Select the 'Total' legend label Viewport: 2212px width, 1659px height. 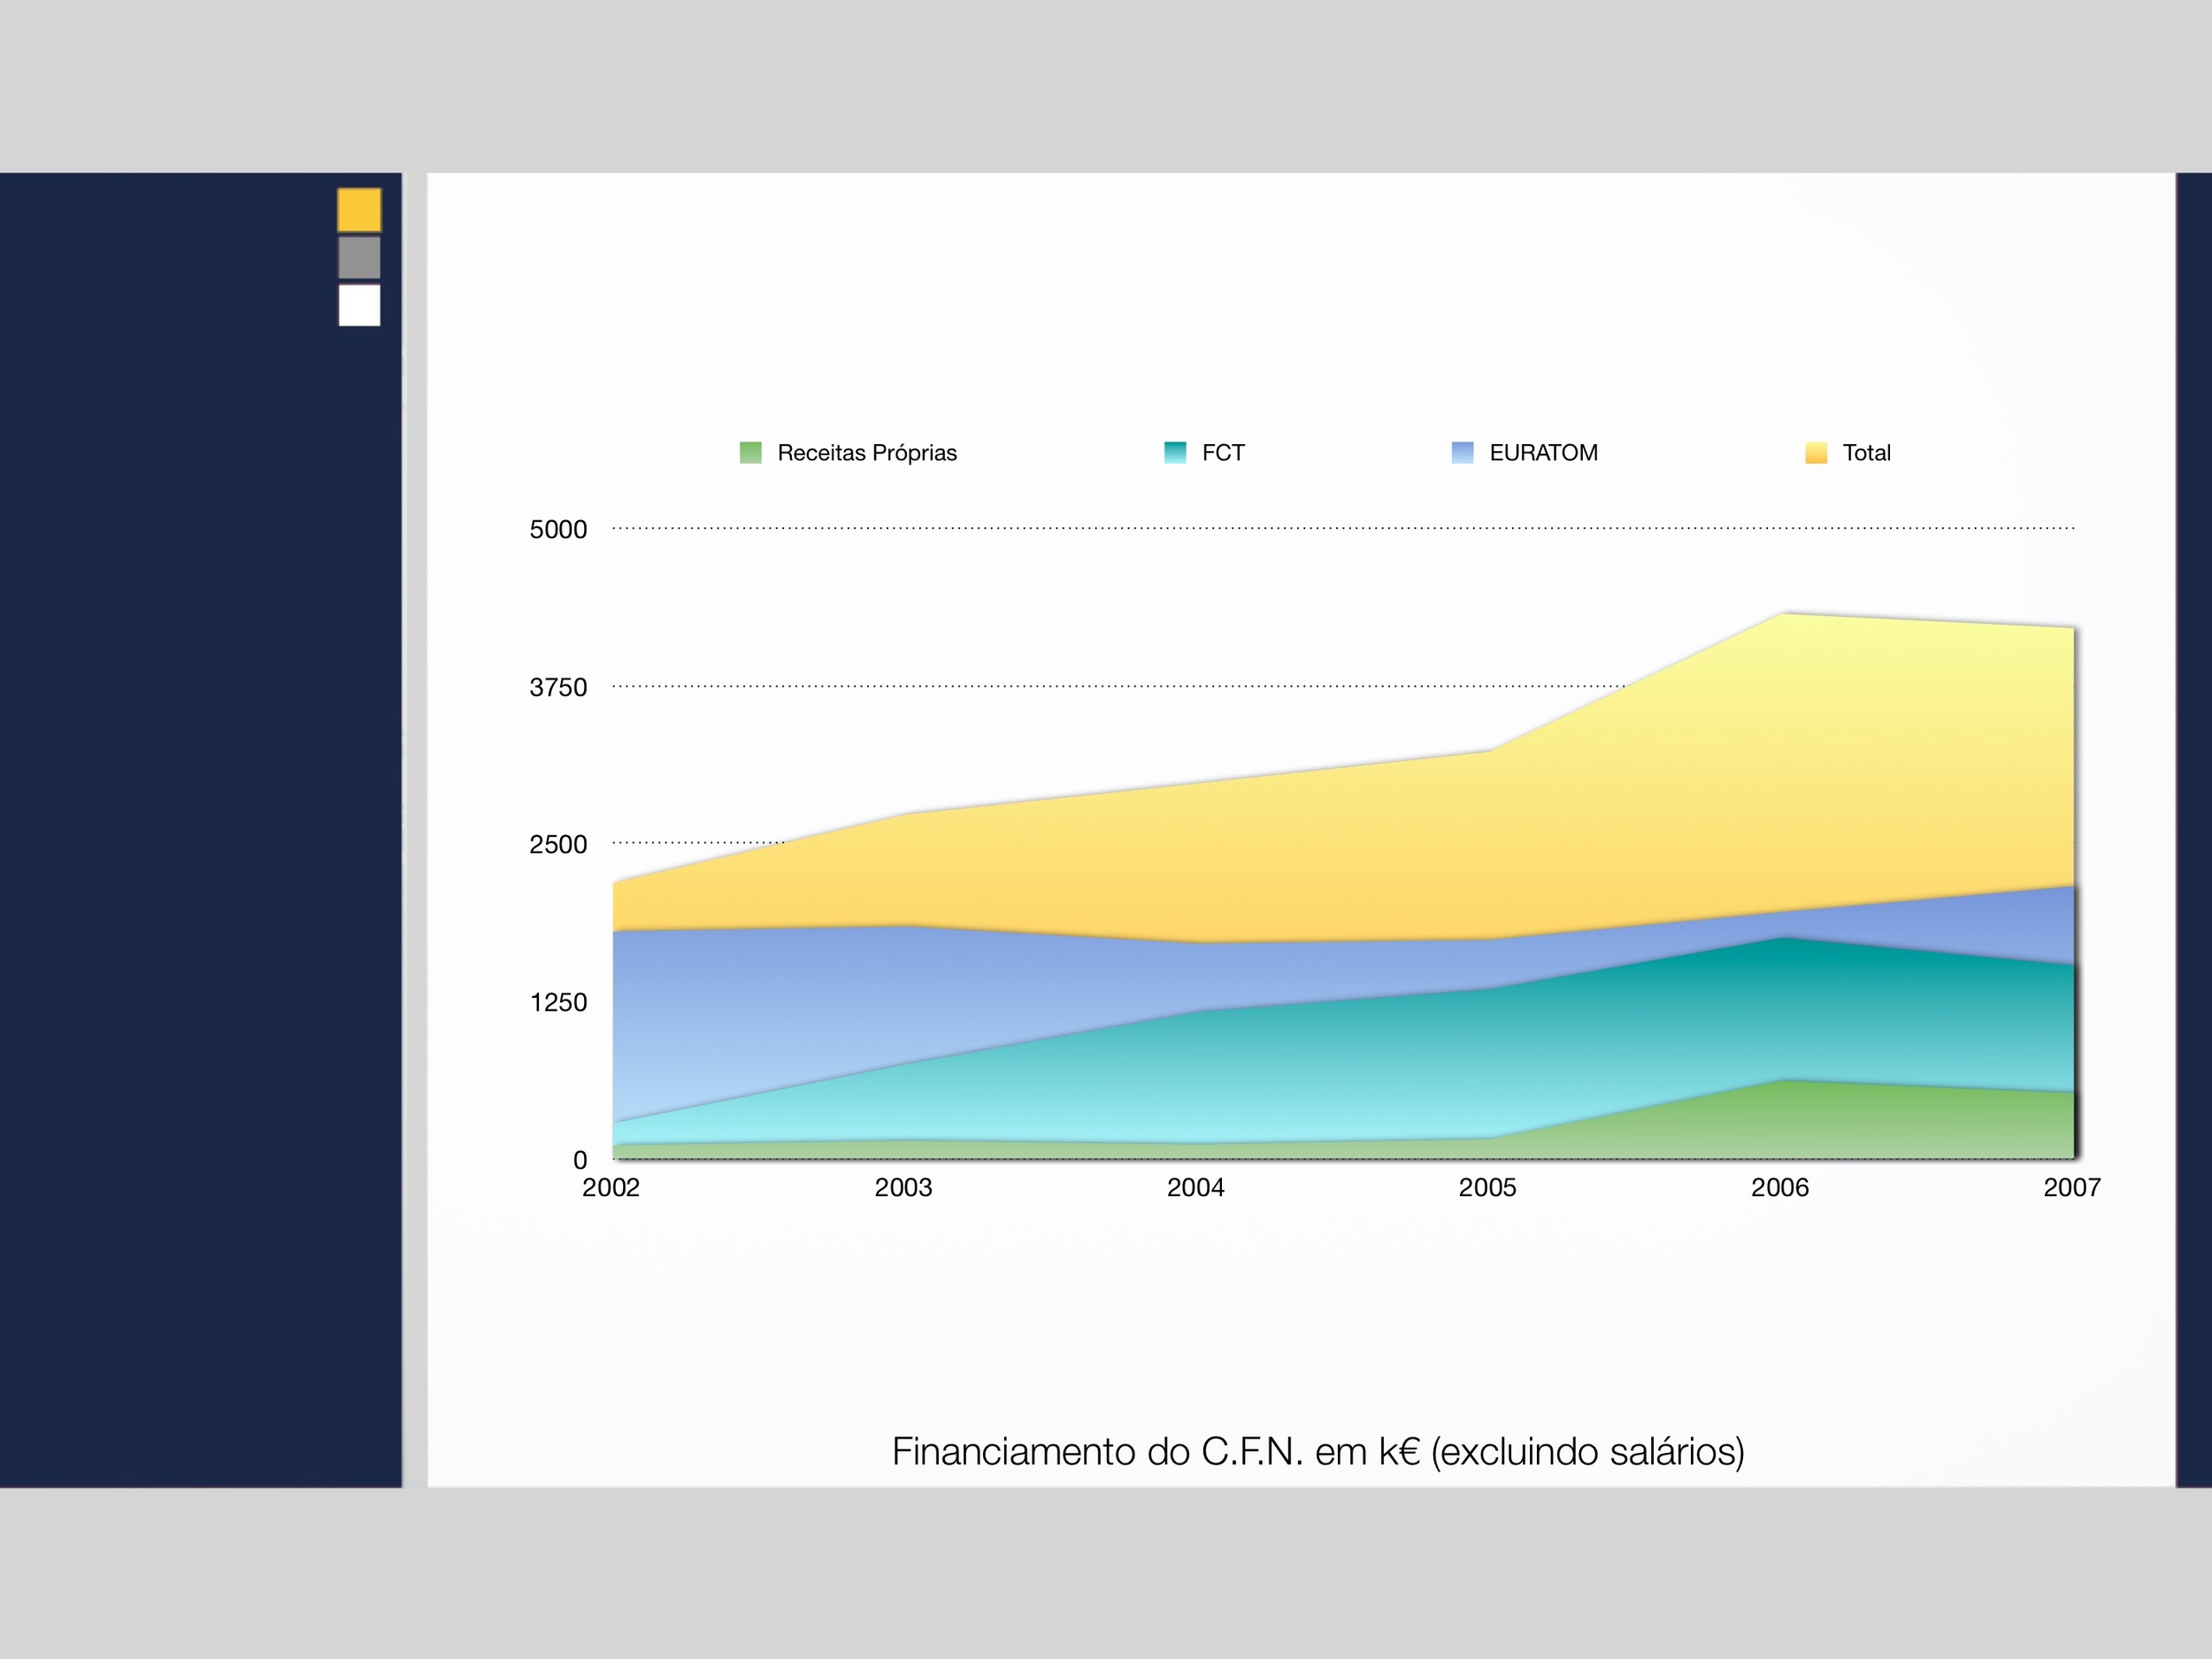(x=1866, y=453)
